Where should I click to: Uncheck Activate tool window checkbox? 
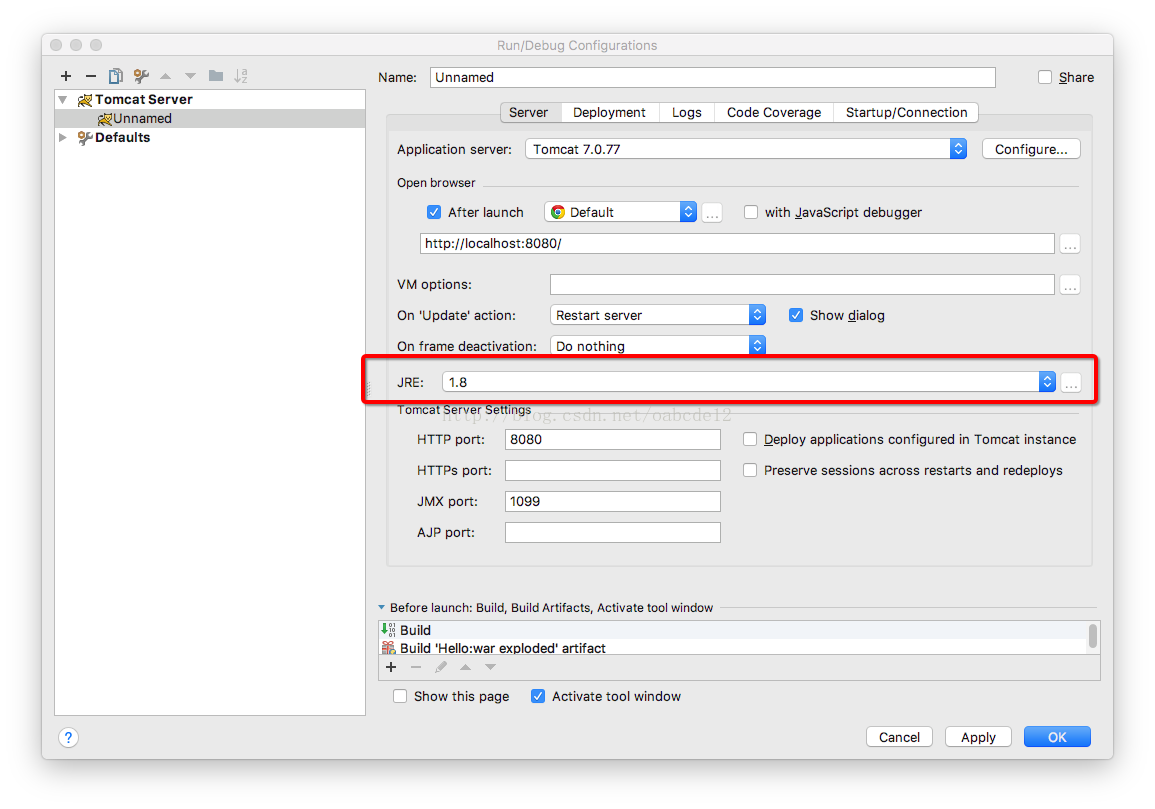pos(538,696)
